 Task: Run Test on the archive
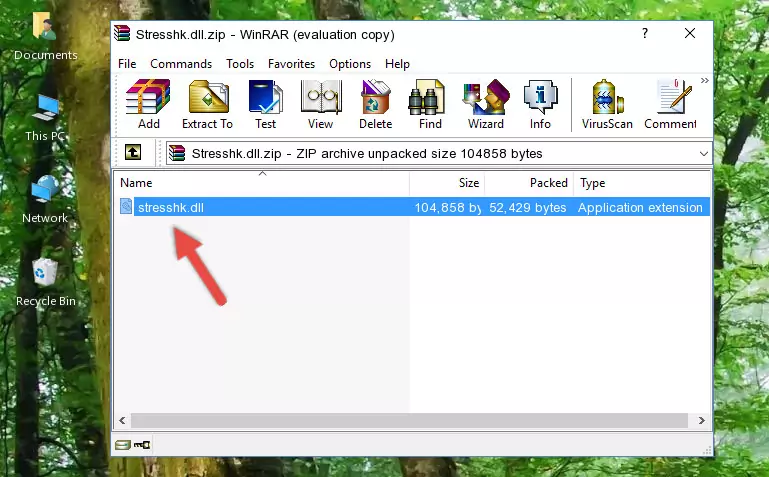point(265,104)
